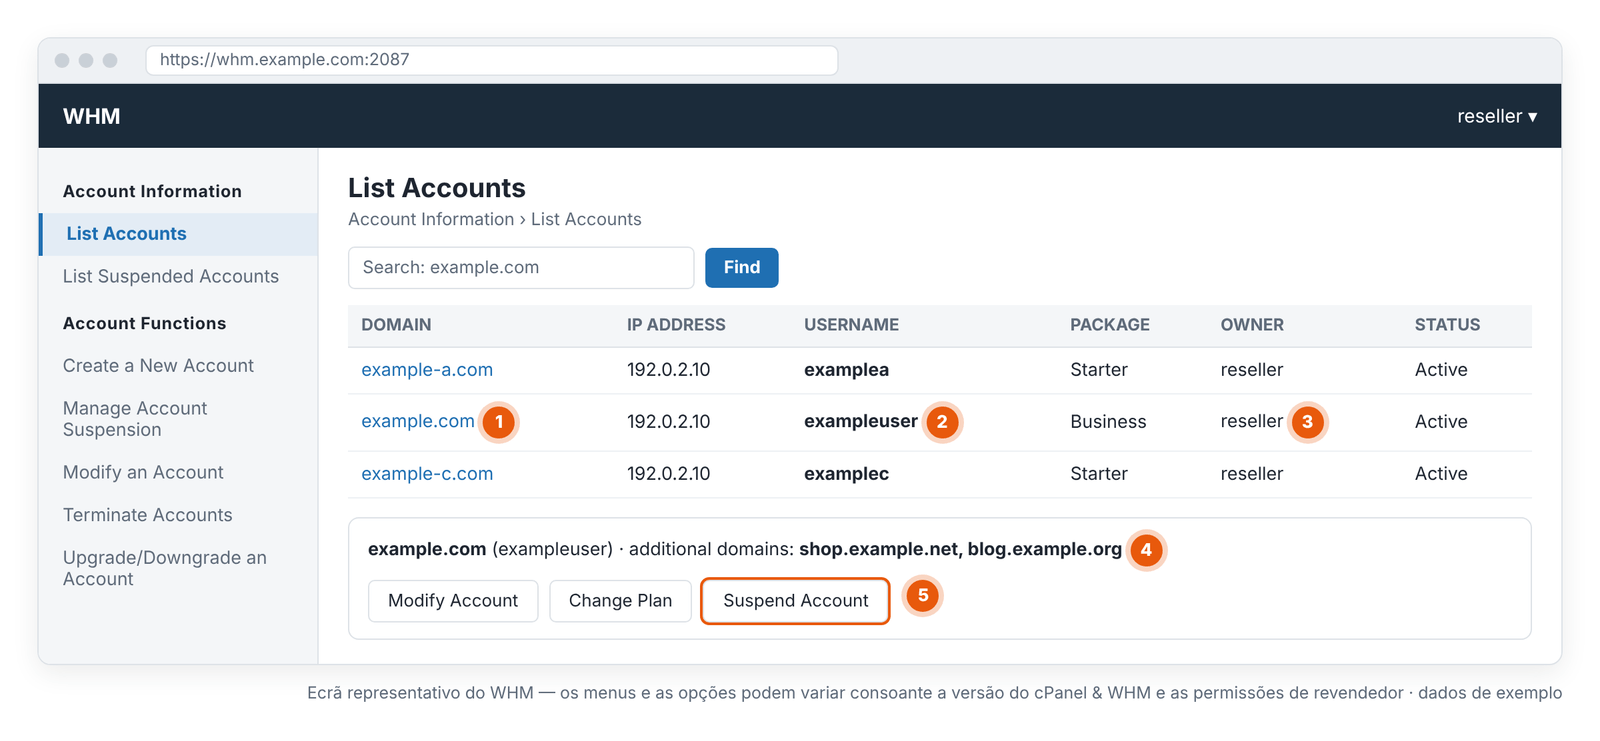Open the example-c.com domain link
Screen dimensions: 1600x741
point(427,474)
